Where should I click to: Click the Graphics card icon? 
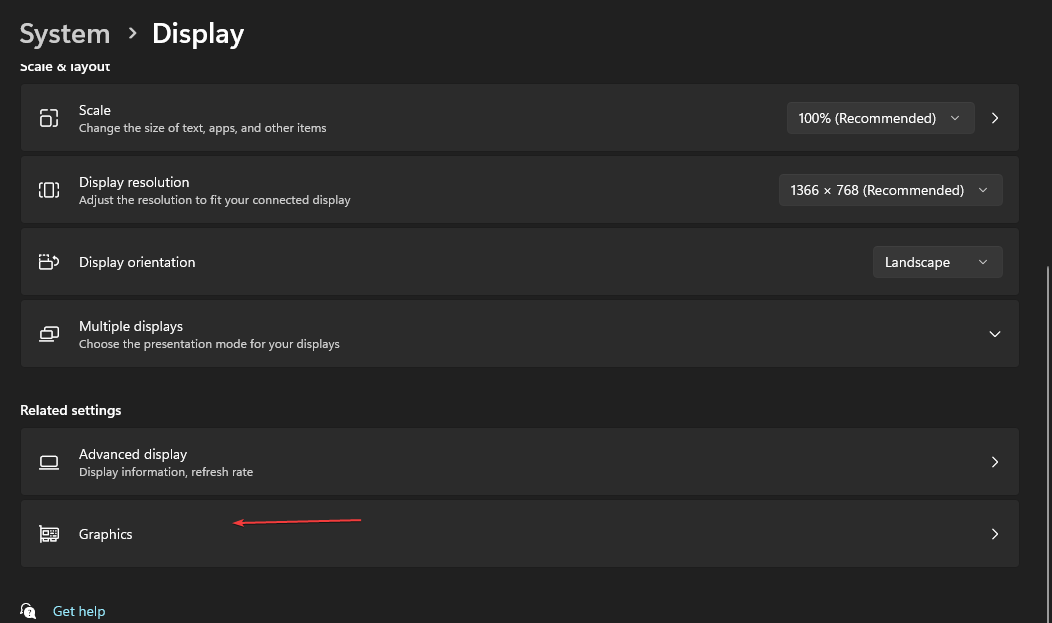point(49,533)
